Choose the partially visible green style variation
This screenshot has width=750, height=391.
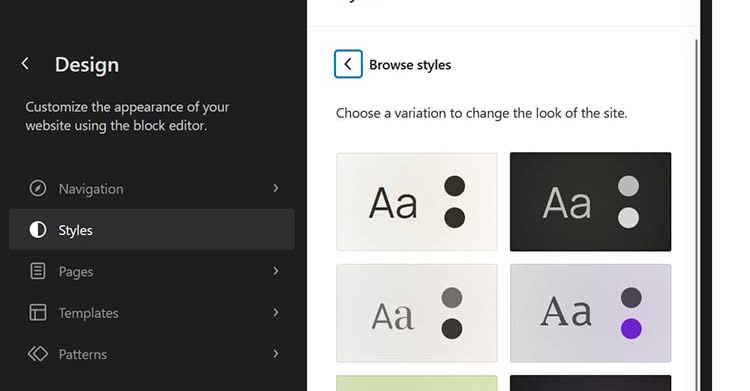point(417,383)
